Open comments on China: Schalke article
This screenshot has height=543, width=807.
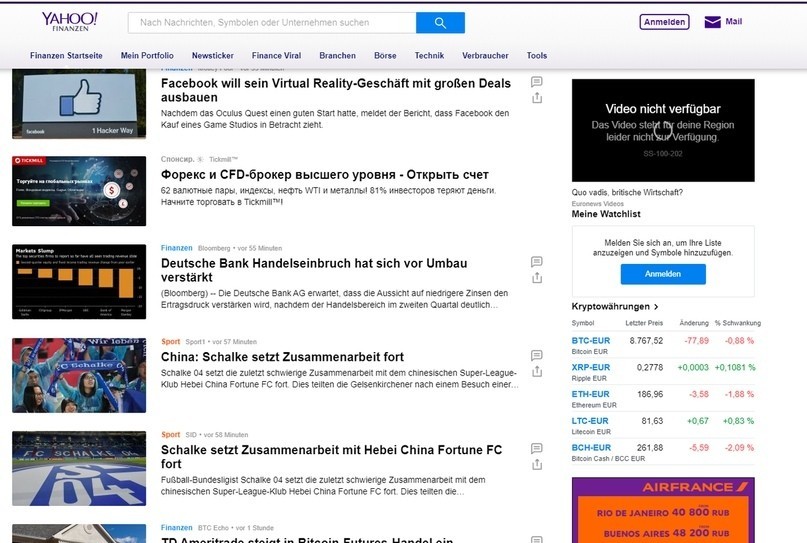tap(536, 355)
